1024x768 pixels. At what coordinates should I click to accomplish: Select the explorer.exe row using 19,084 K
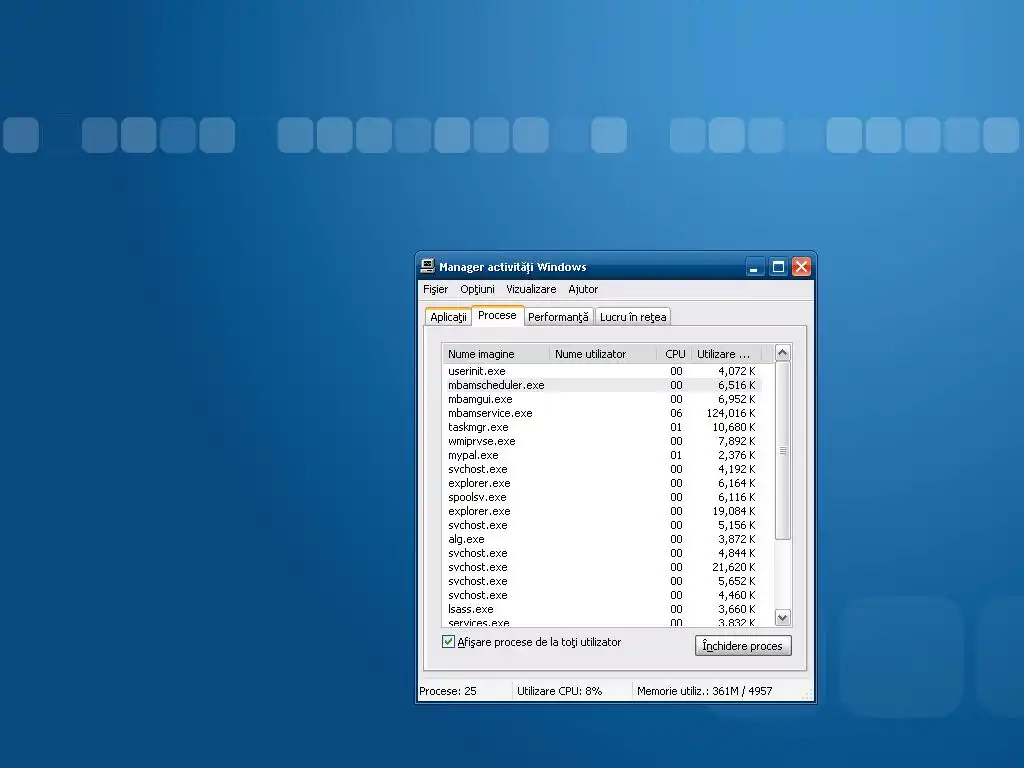(601, 511)
